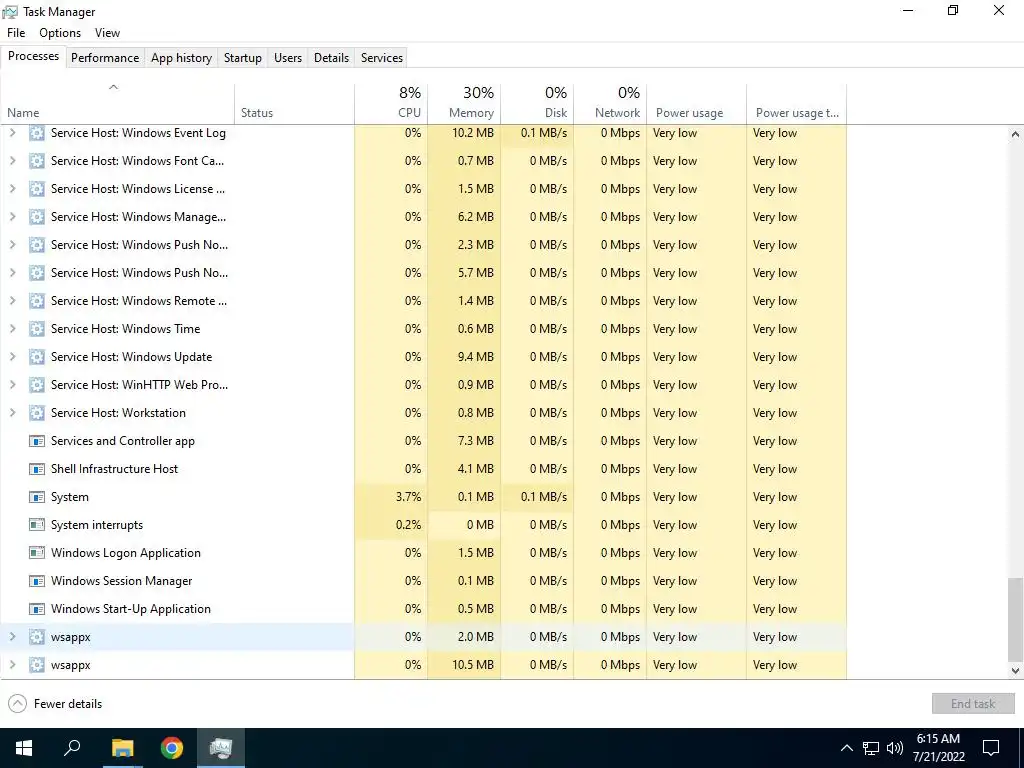This screenshot has height=768, width=1024.
Task: Open taskbar search magnifier
Action: [72, 748]
